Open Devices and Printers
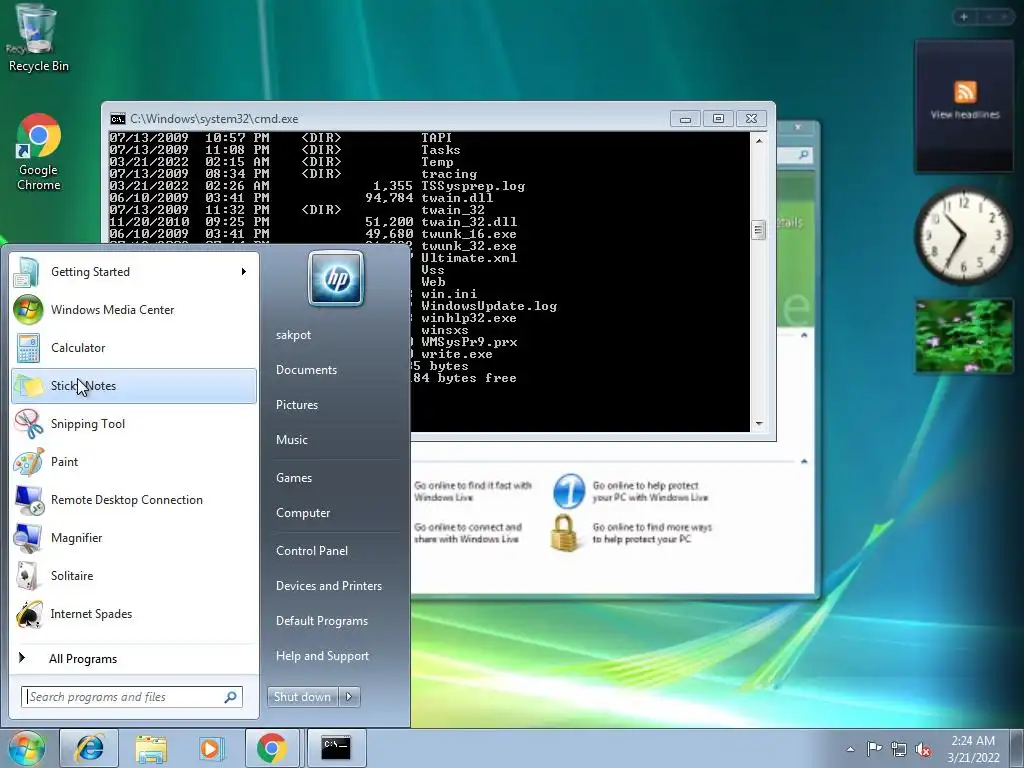1024x768 pixels. pos(328,586)
